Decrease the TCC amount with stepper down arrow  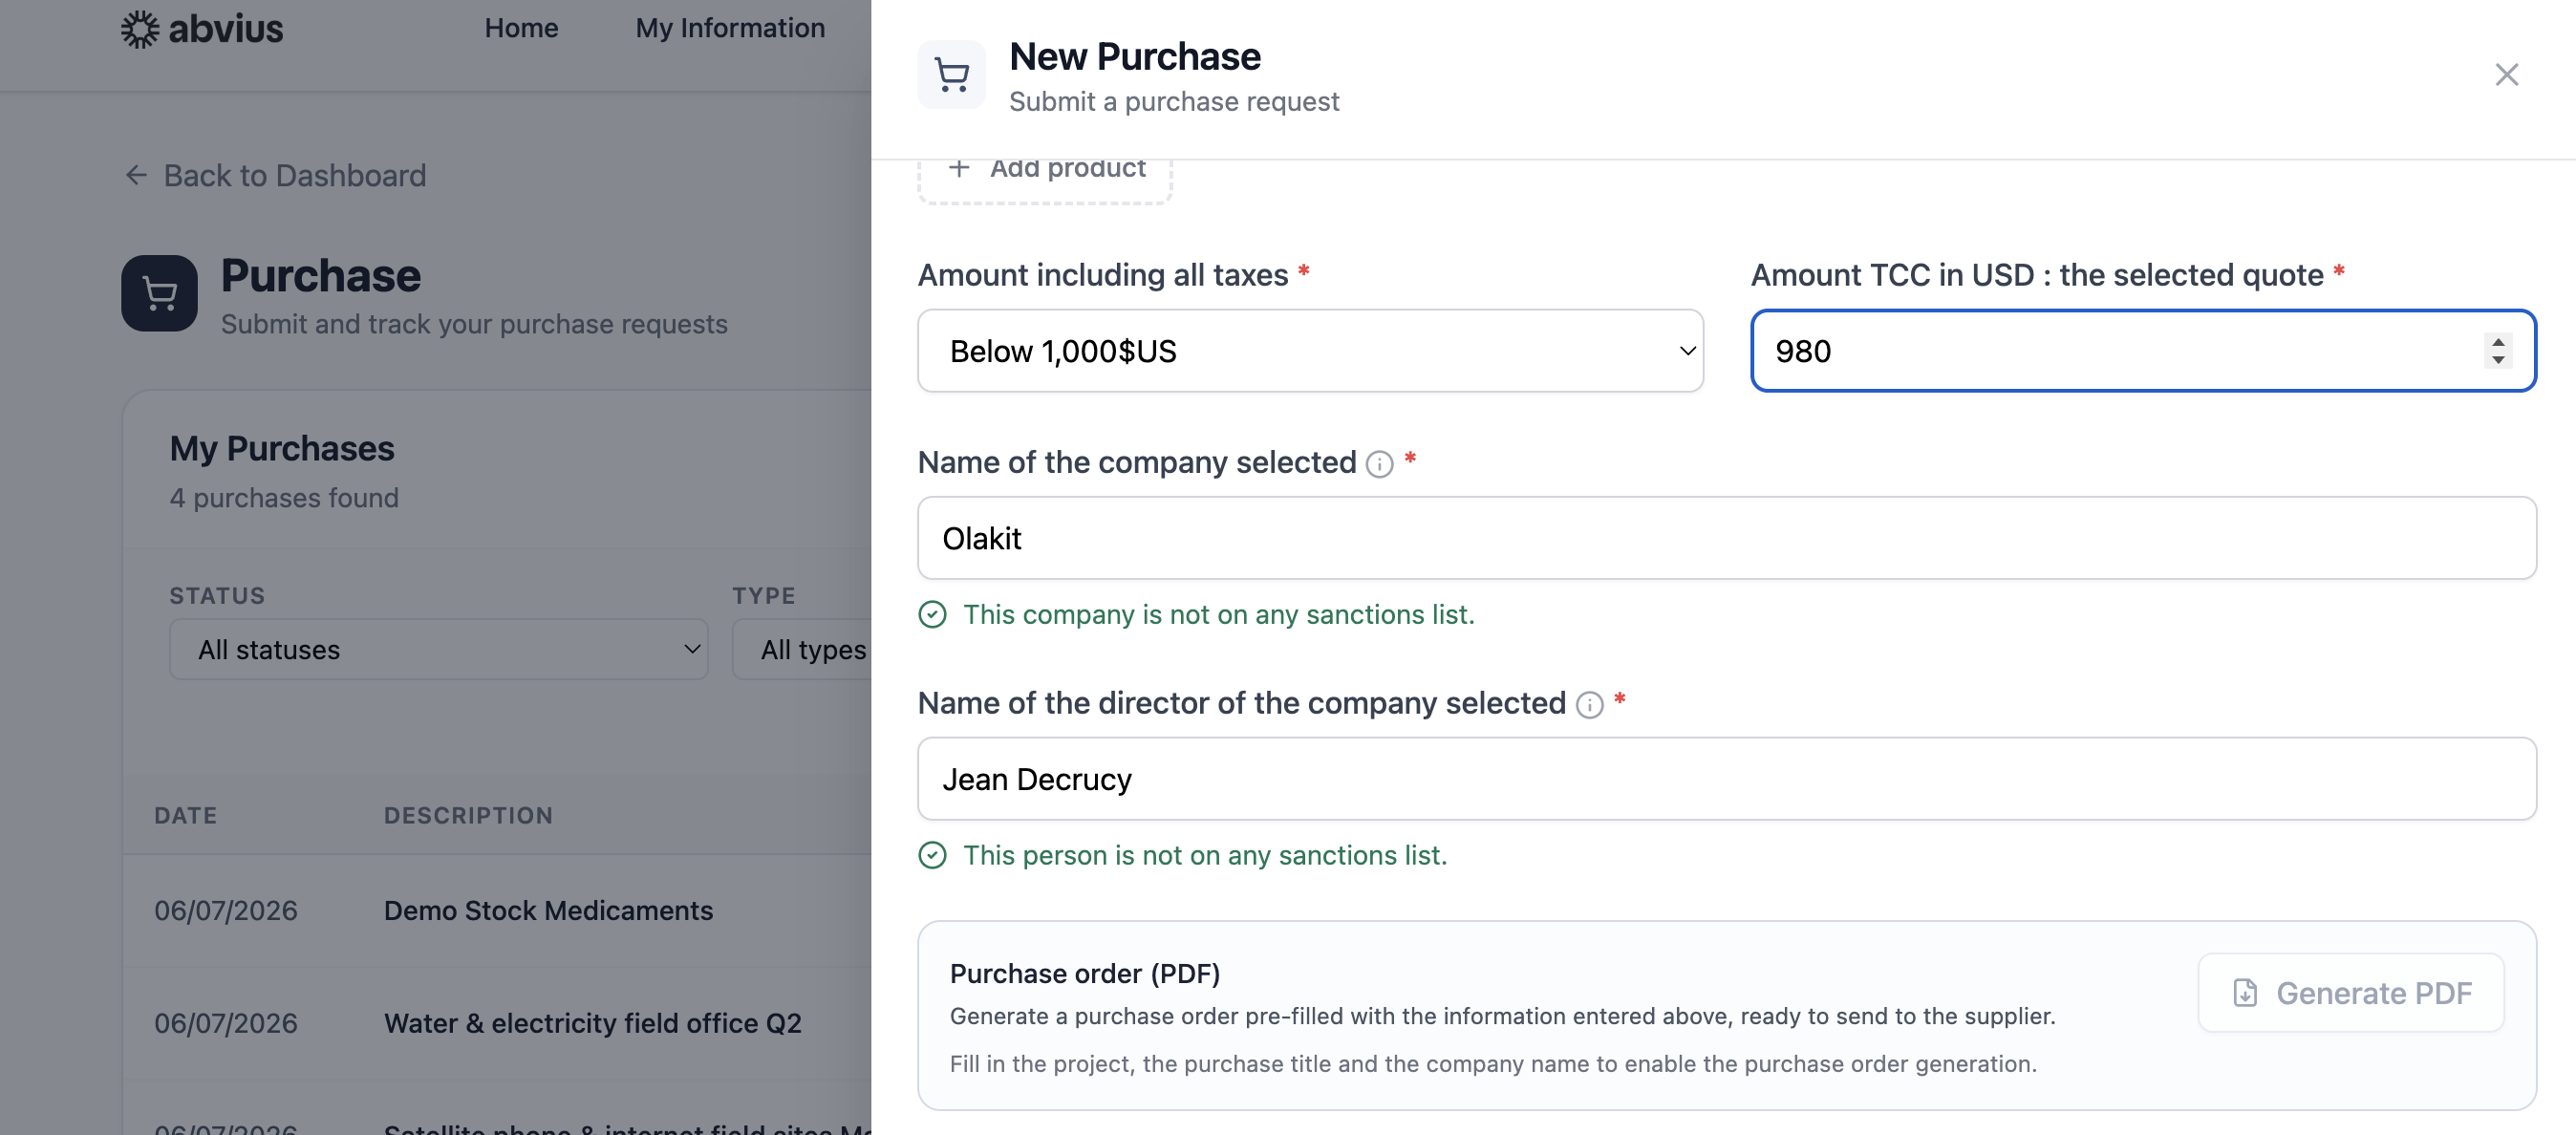click(x=2498, y=360)
